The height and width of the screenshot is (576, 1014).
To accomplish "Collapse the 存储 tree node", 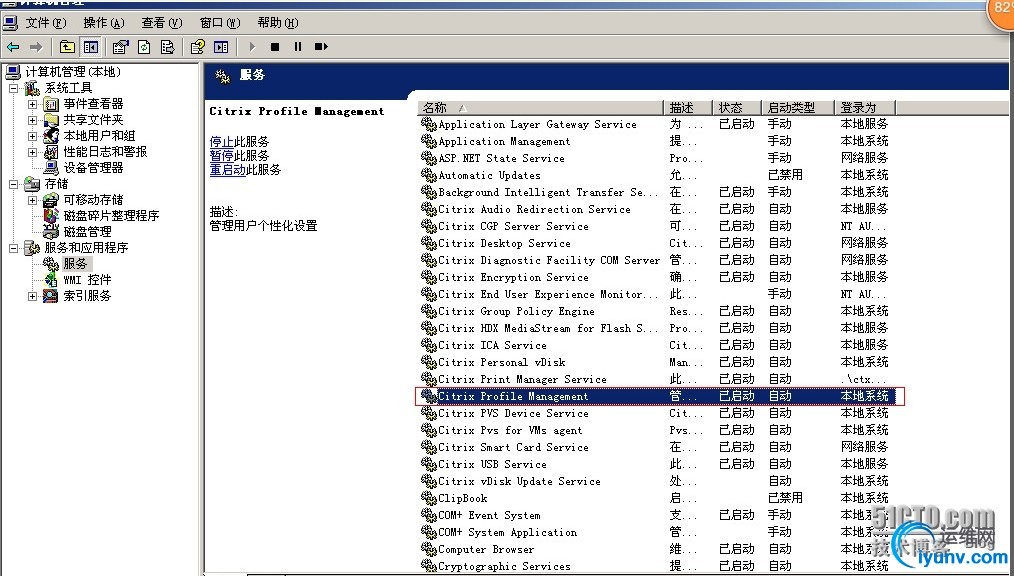I will (14, 184).
